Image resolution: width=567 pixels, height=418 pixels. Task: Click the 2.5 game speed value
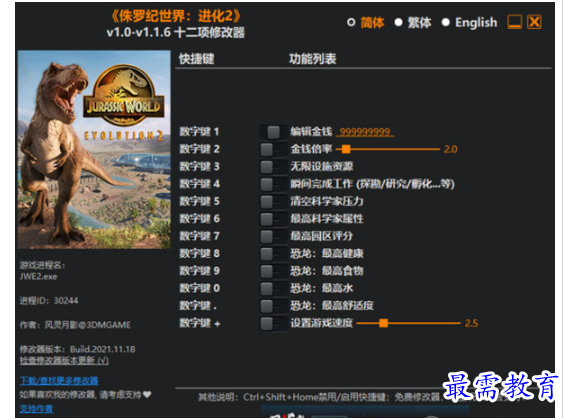click(x=471, y=323)
